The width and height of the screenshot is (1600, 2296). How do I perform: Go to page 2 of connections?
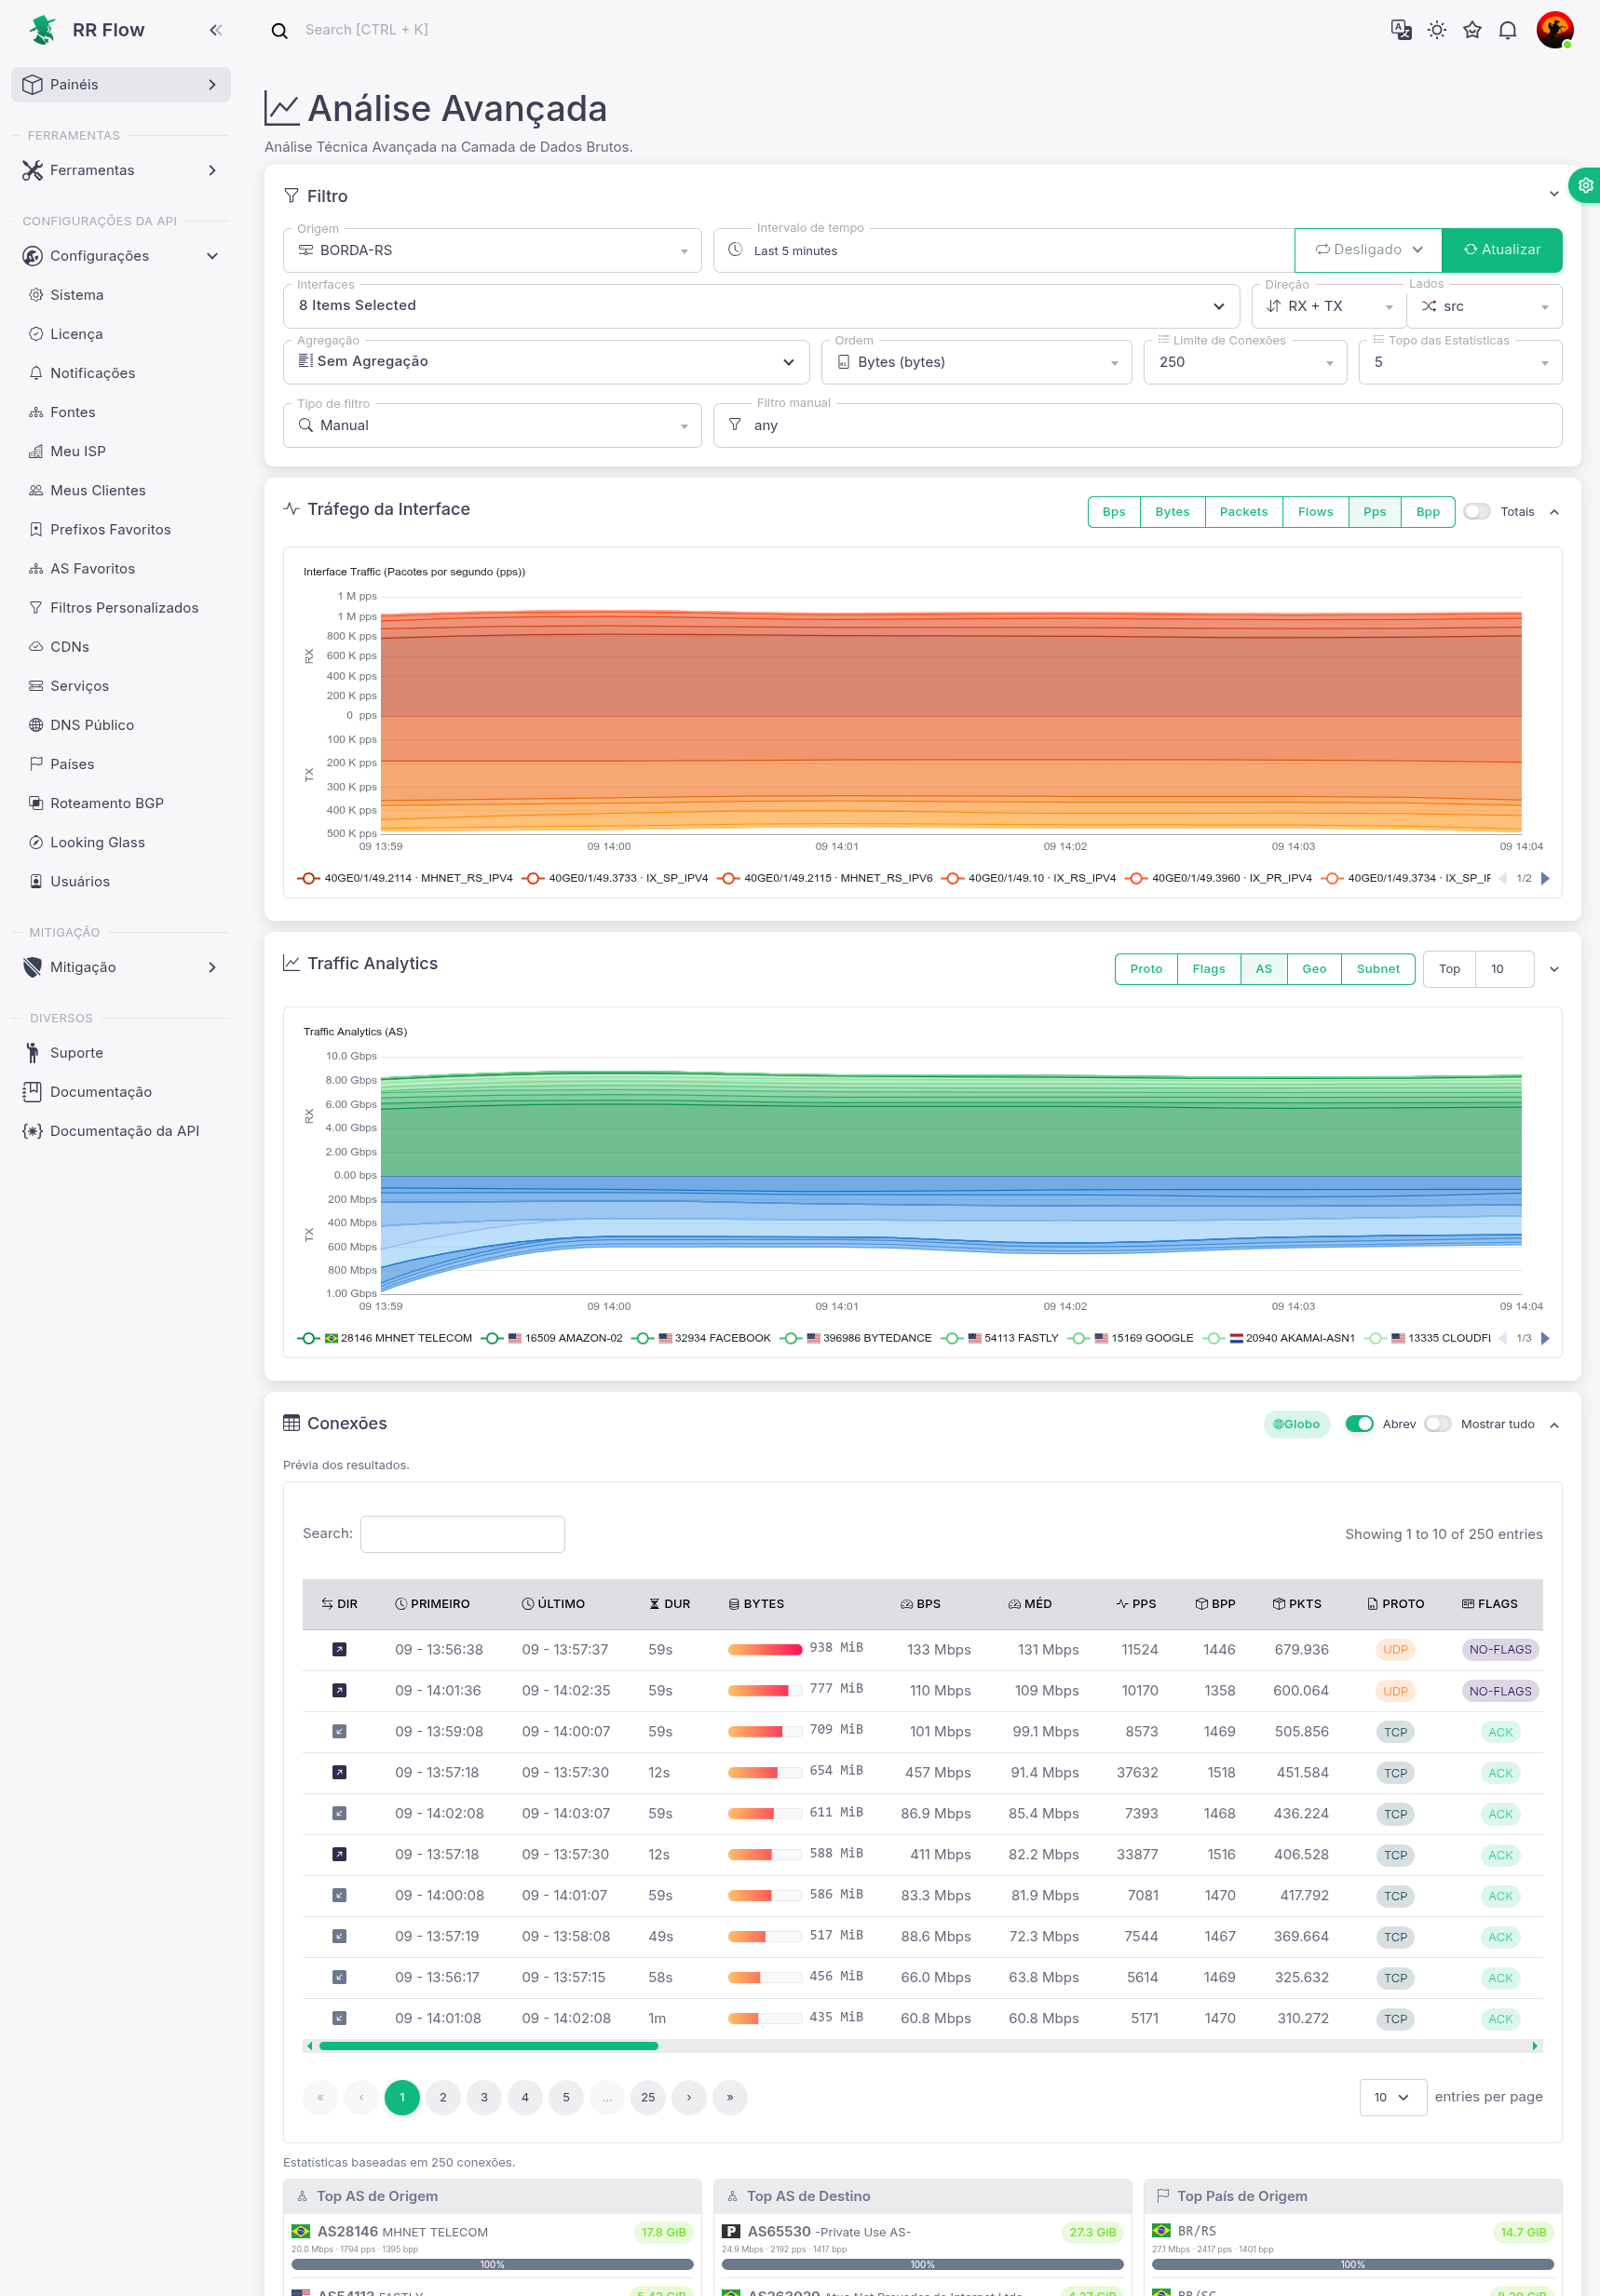click(x=443, y=2097)
